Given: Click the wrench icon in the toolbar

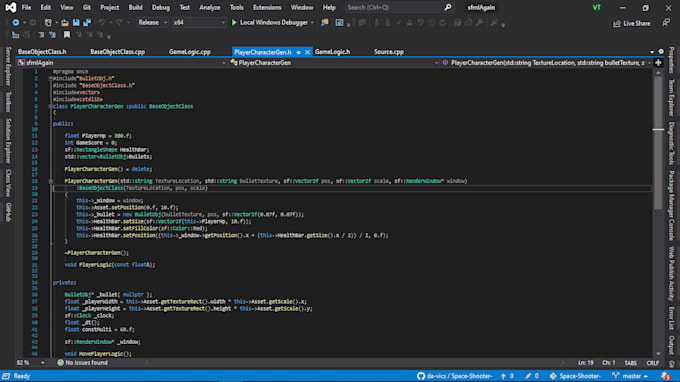Looking at the screenshot, I should 479,23.
